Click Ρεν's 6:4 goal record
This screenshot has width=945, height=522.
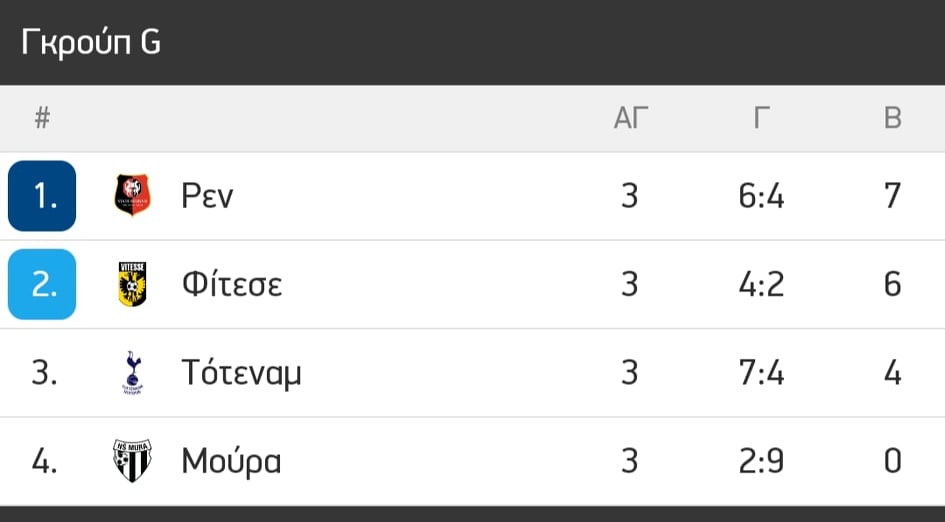[x=762, y=196]
